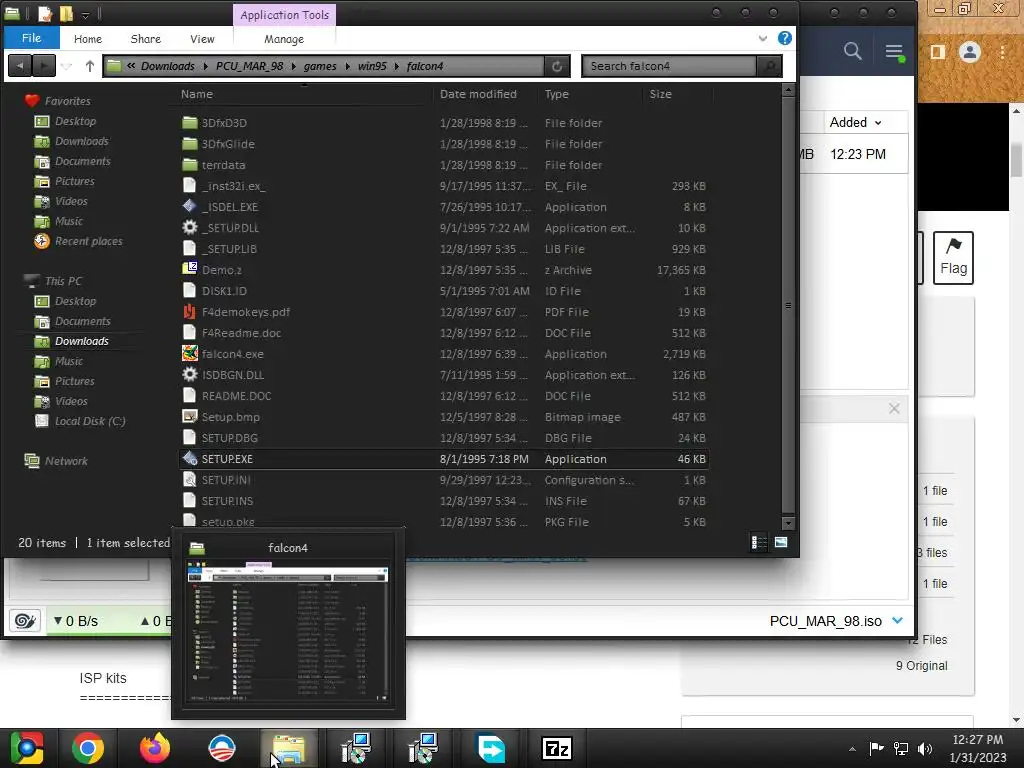This screenshot has height=768, width=1024.
Task: Open the dropdown arrow after win95 breadcrumb
Action: click(x=396, y=66)
